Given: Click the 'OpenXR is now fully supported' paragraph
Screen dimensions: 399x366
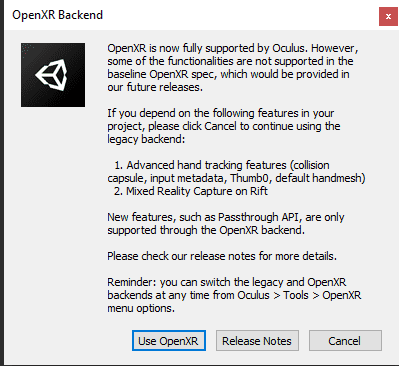Looking at the screenshot, I should point(233,68).
